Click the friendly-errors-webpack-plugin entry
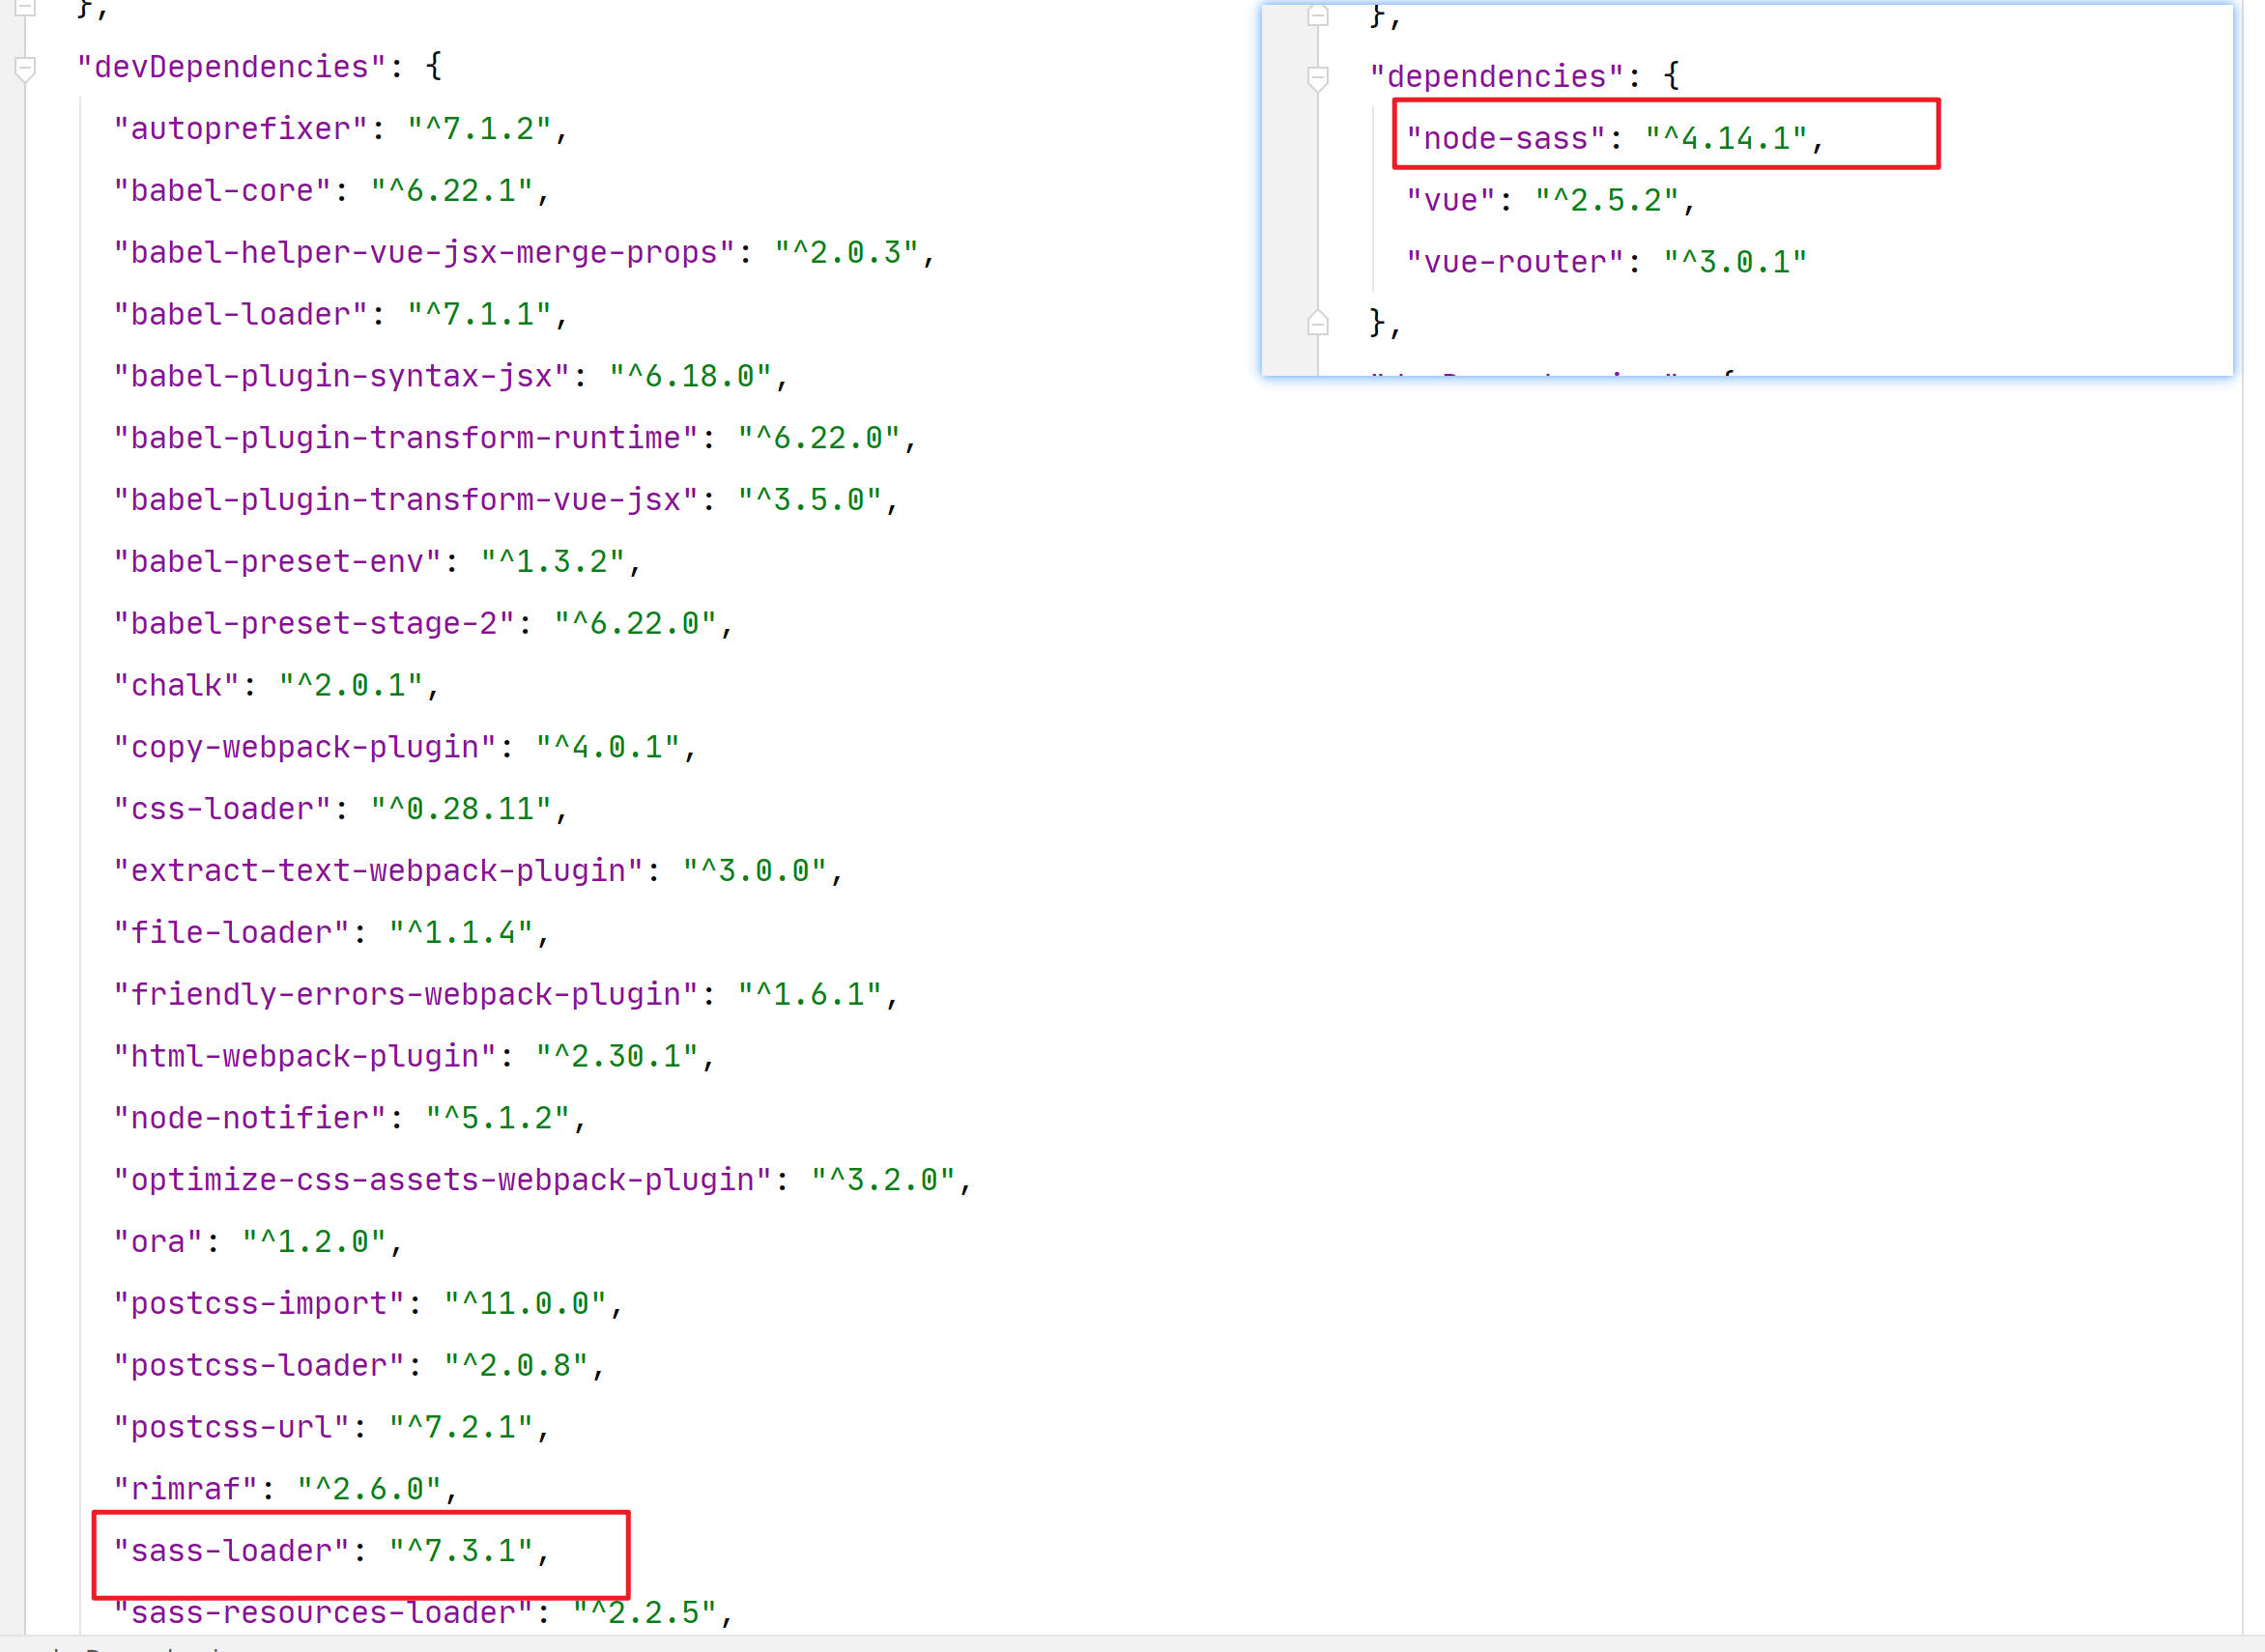2265x1652 pixels. pyautogui.click(x=505, y=994)
